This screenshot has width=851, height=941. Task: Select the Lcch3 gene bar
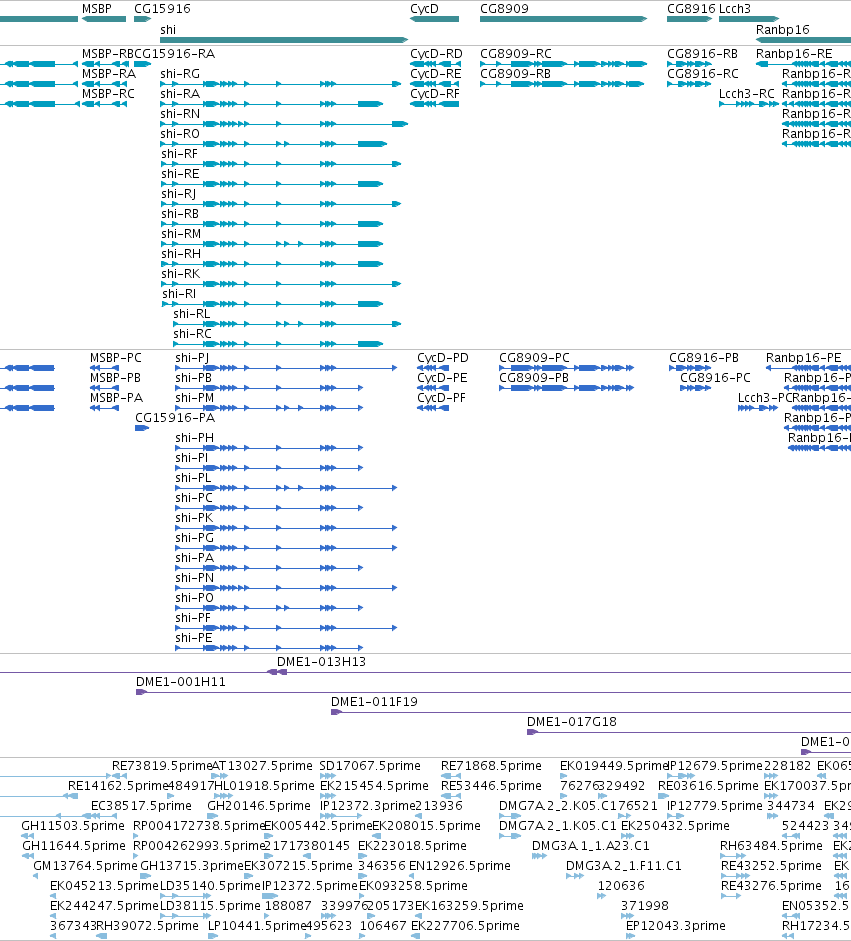749,19
